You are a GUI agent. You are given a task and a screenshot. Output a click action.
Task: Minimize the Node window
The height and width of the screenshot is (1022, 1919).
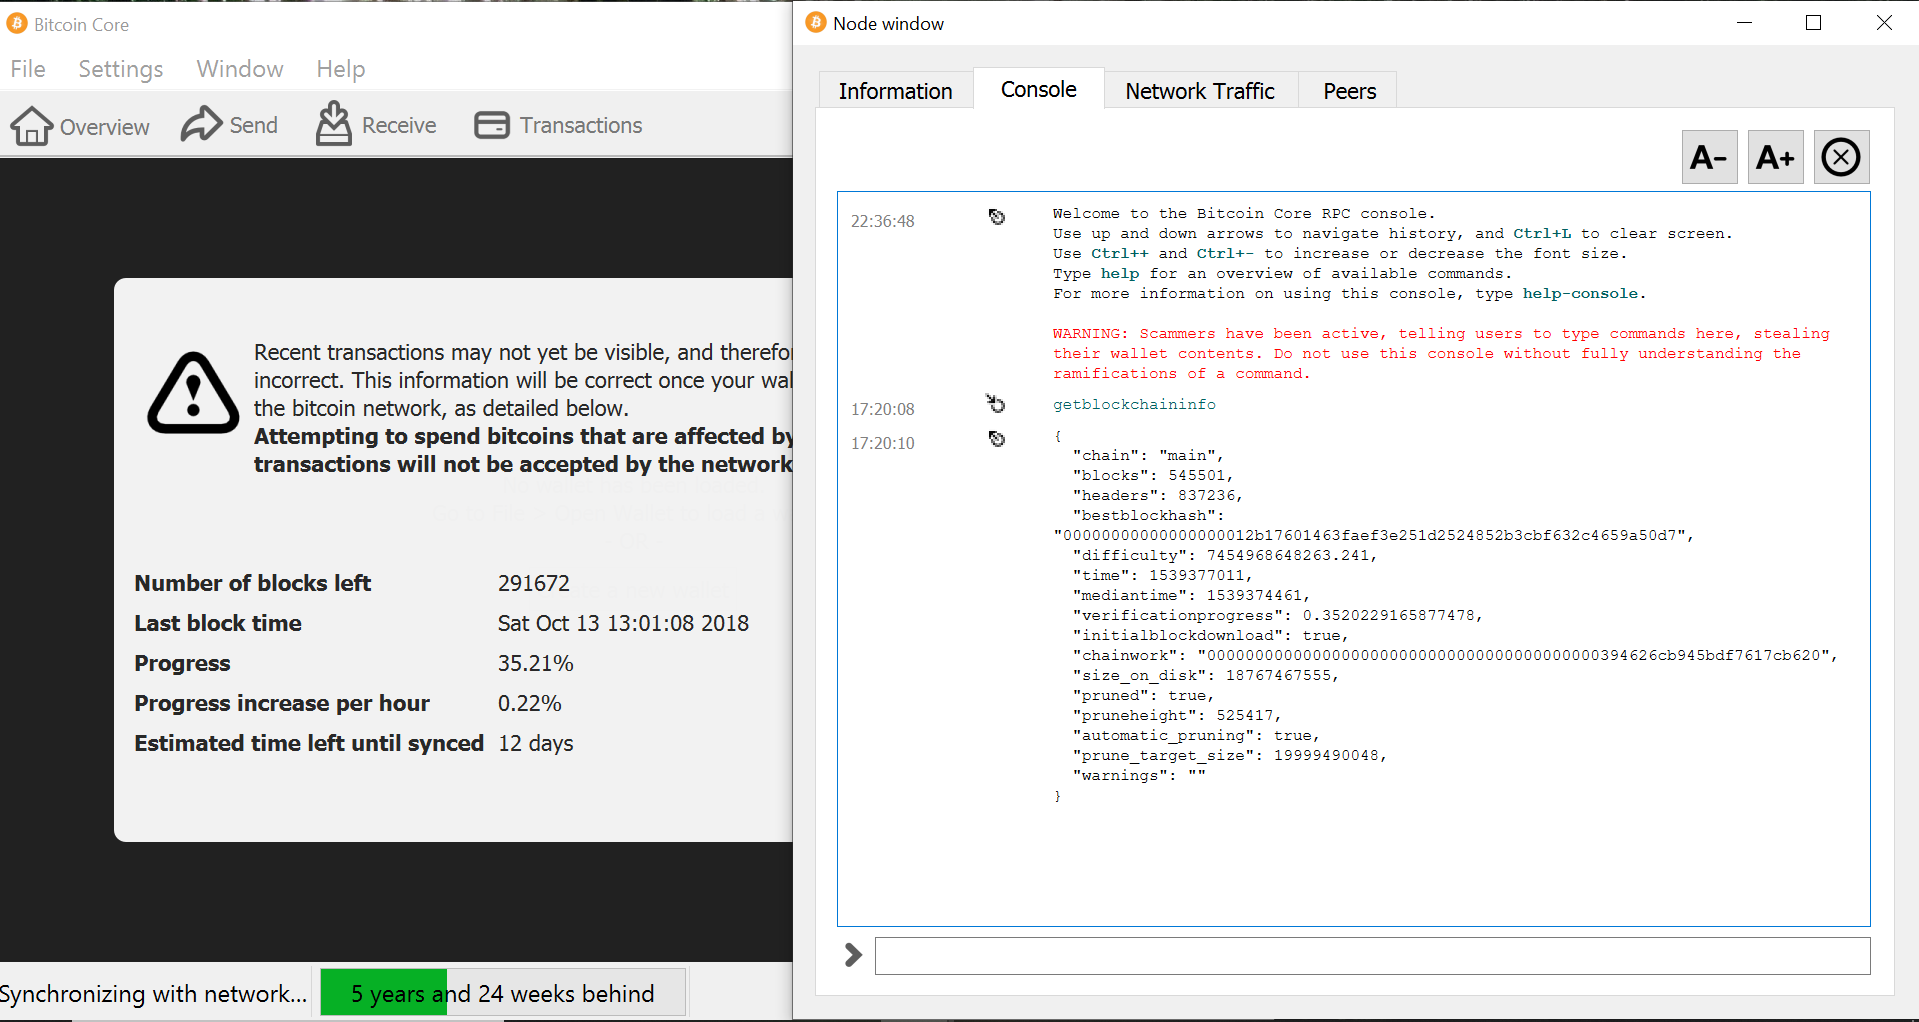1745,22
